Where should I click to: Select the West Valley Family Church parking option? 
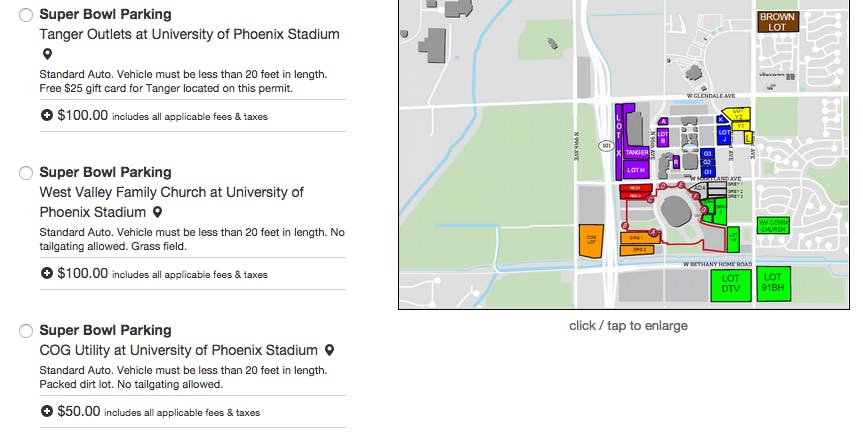tap(26, 173)
